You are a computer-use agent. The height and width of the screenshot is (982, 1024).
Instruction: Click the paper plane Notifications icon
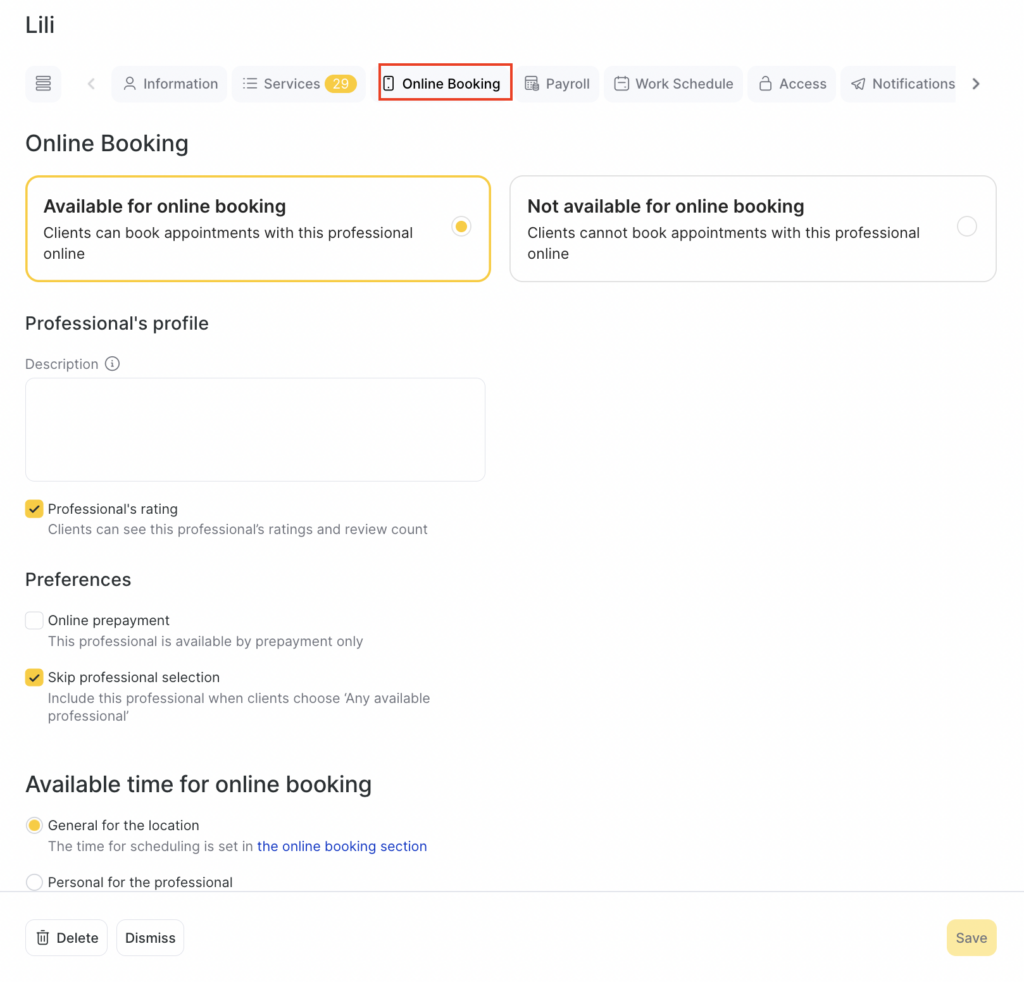[858, 84]
